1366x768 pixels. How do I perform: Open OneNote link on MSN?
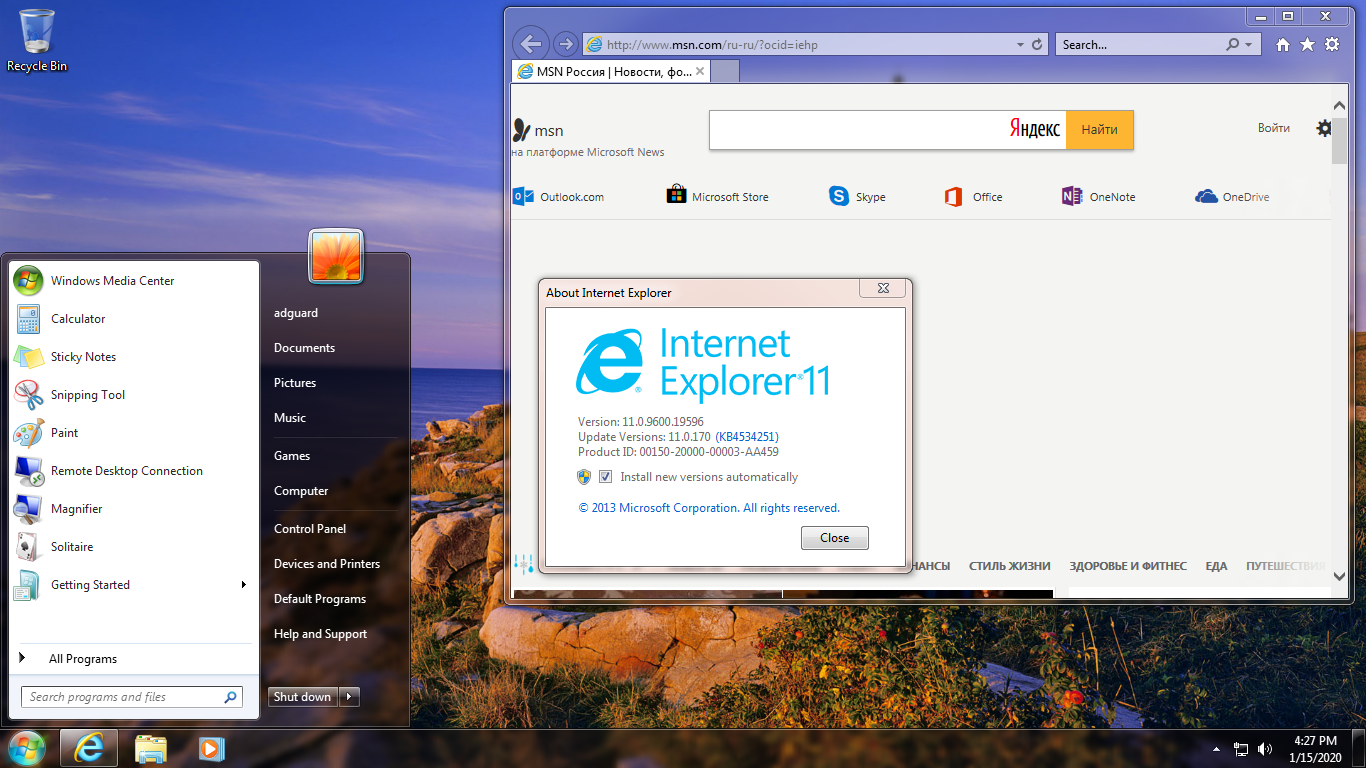click(x=1099, y=197)
